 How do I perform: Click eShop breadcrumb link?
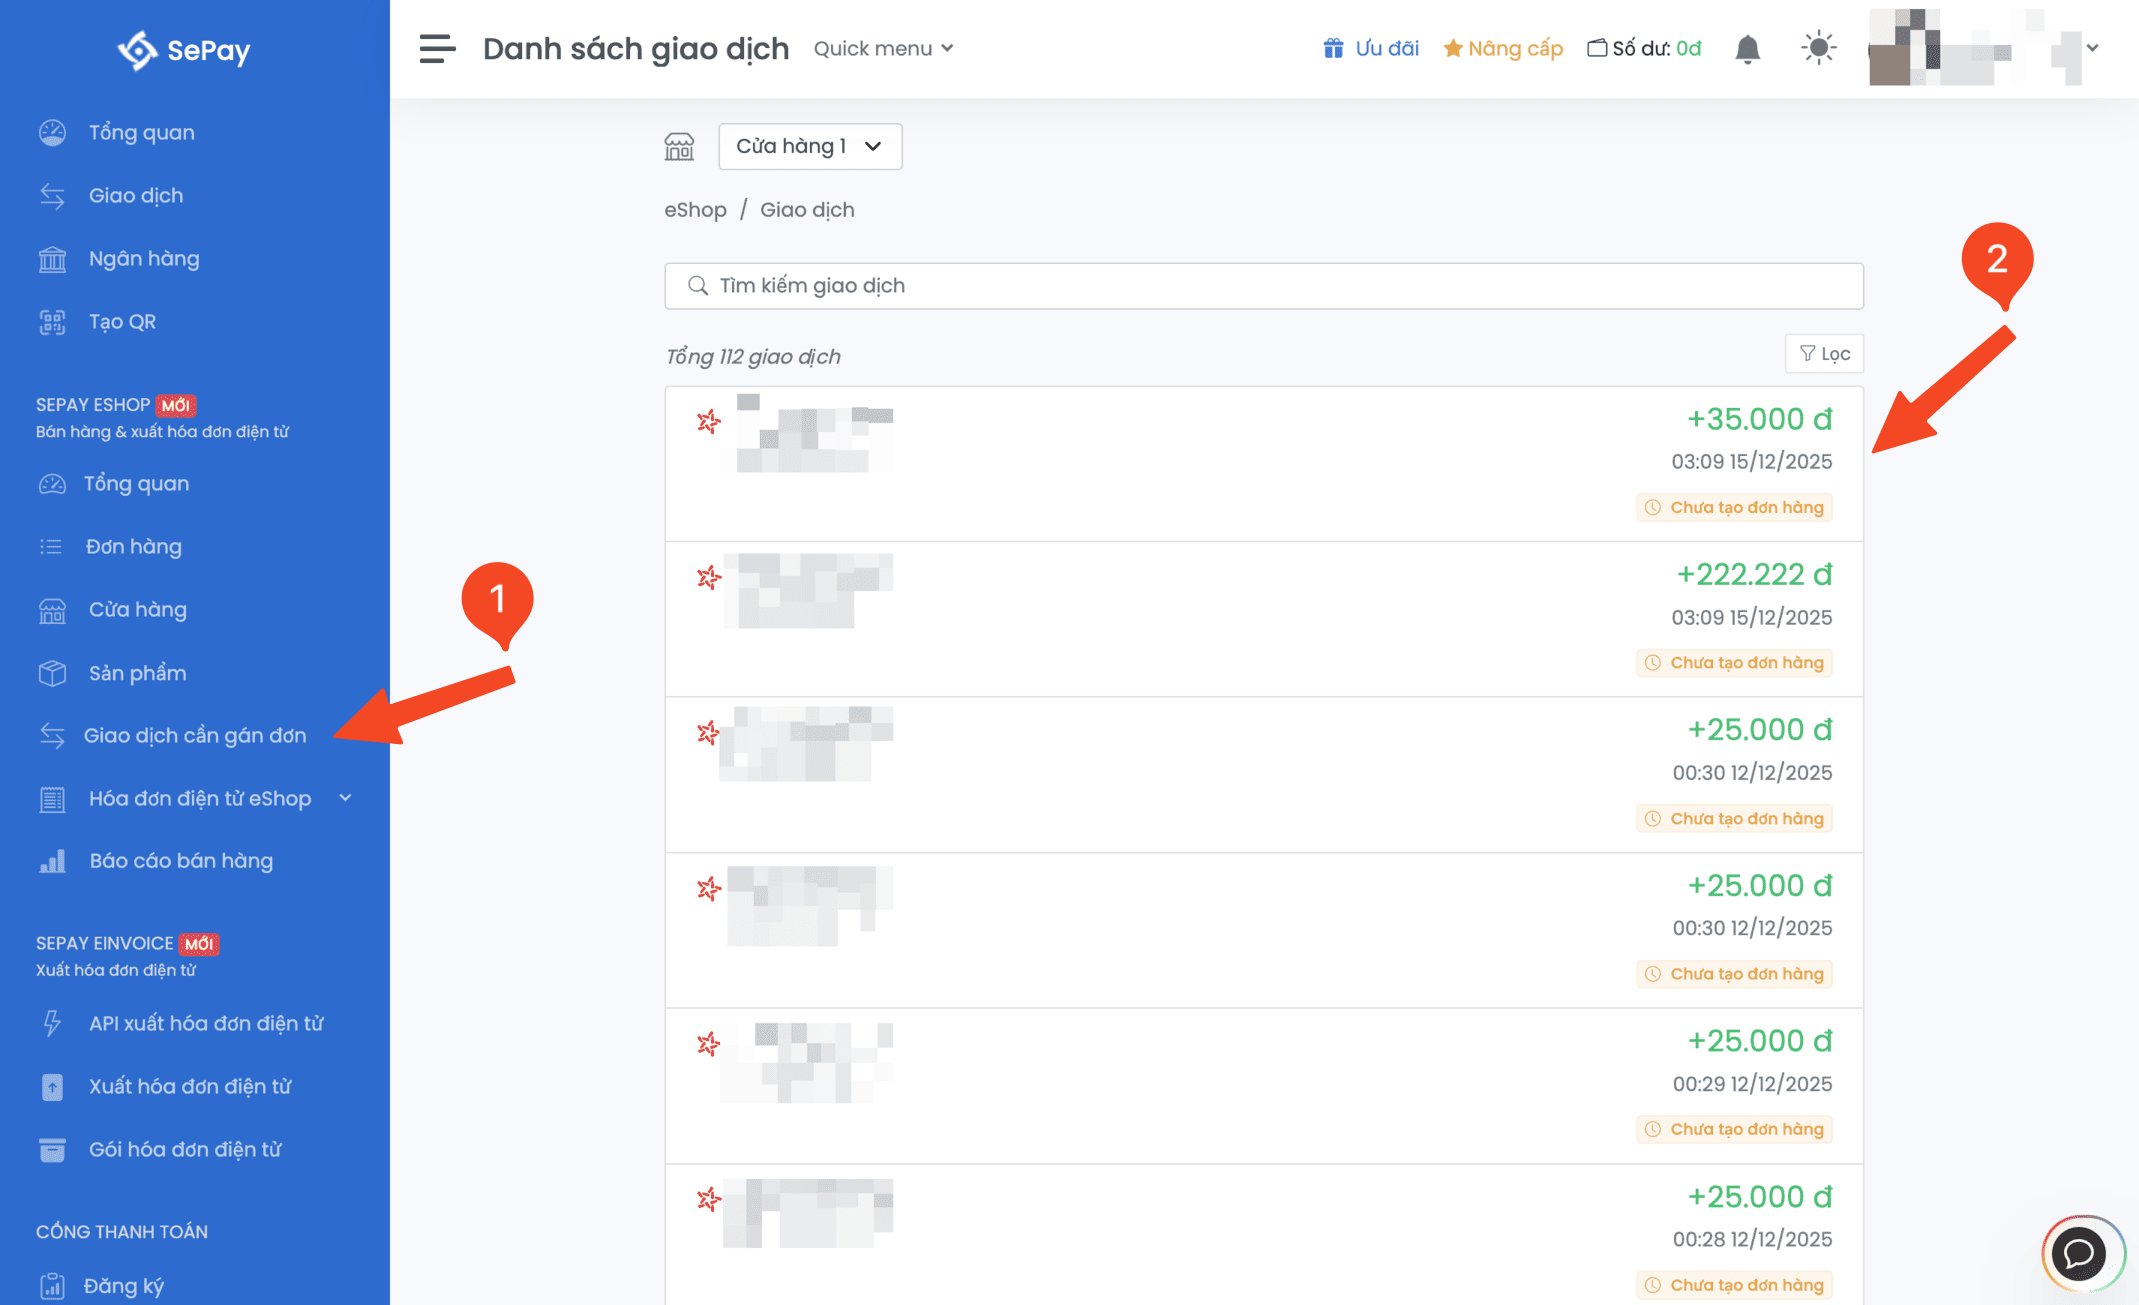695,210
